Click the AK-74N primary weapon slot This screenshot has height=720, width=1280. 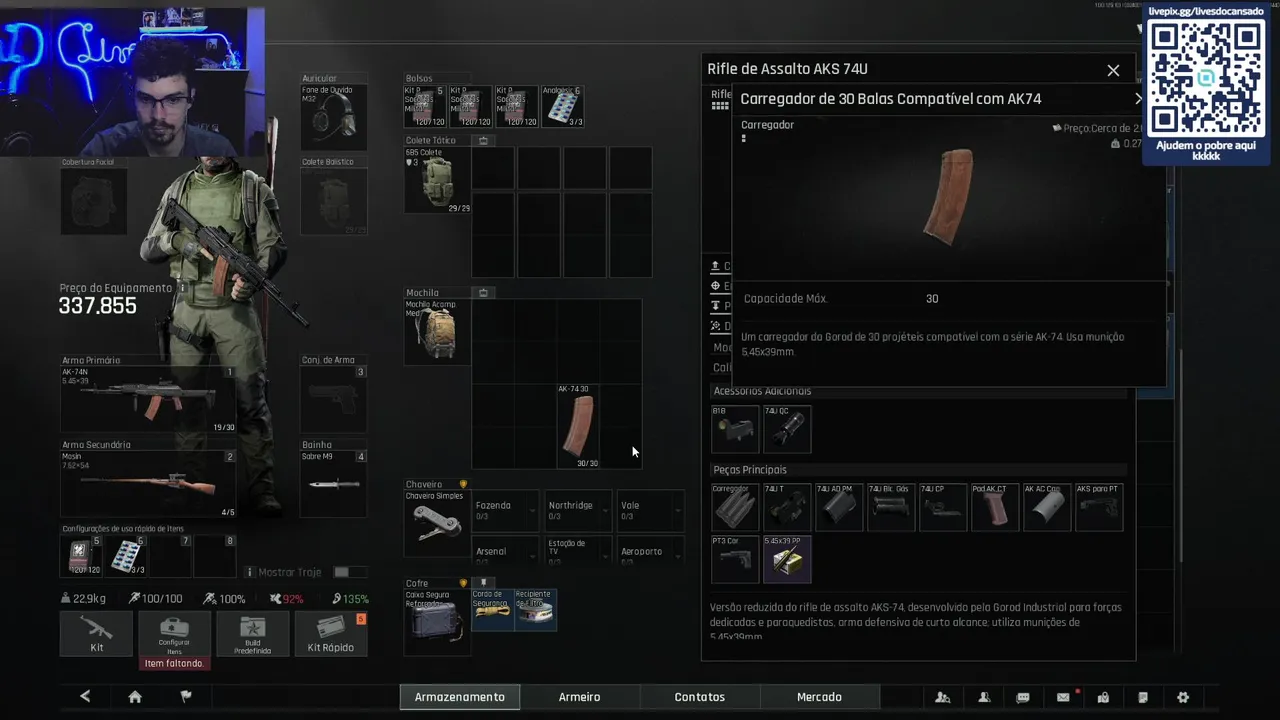148,400
